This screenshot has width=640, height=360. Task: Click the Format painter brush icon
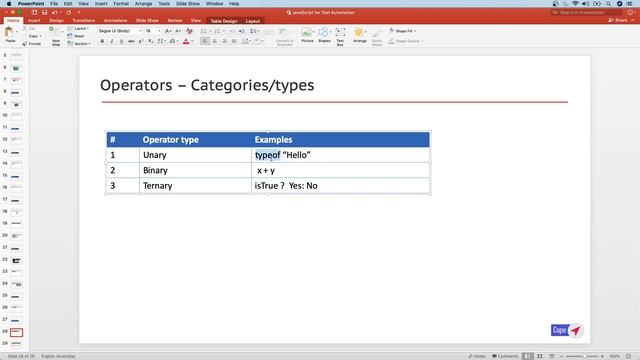25,44
